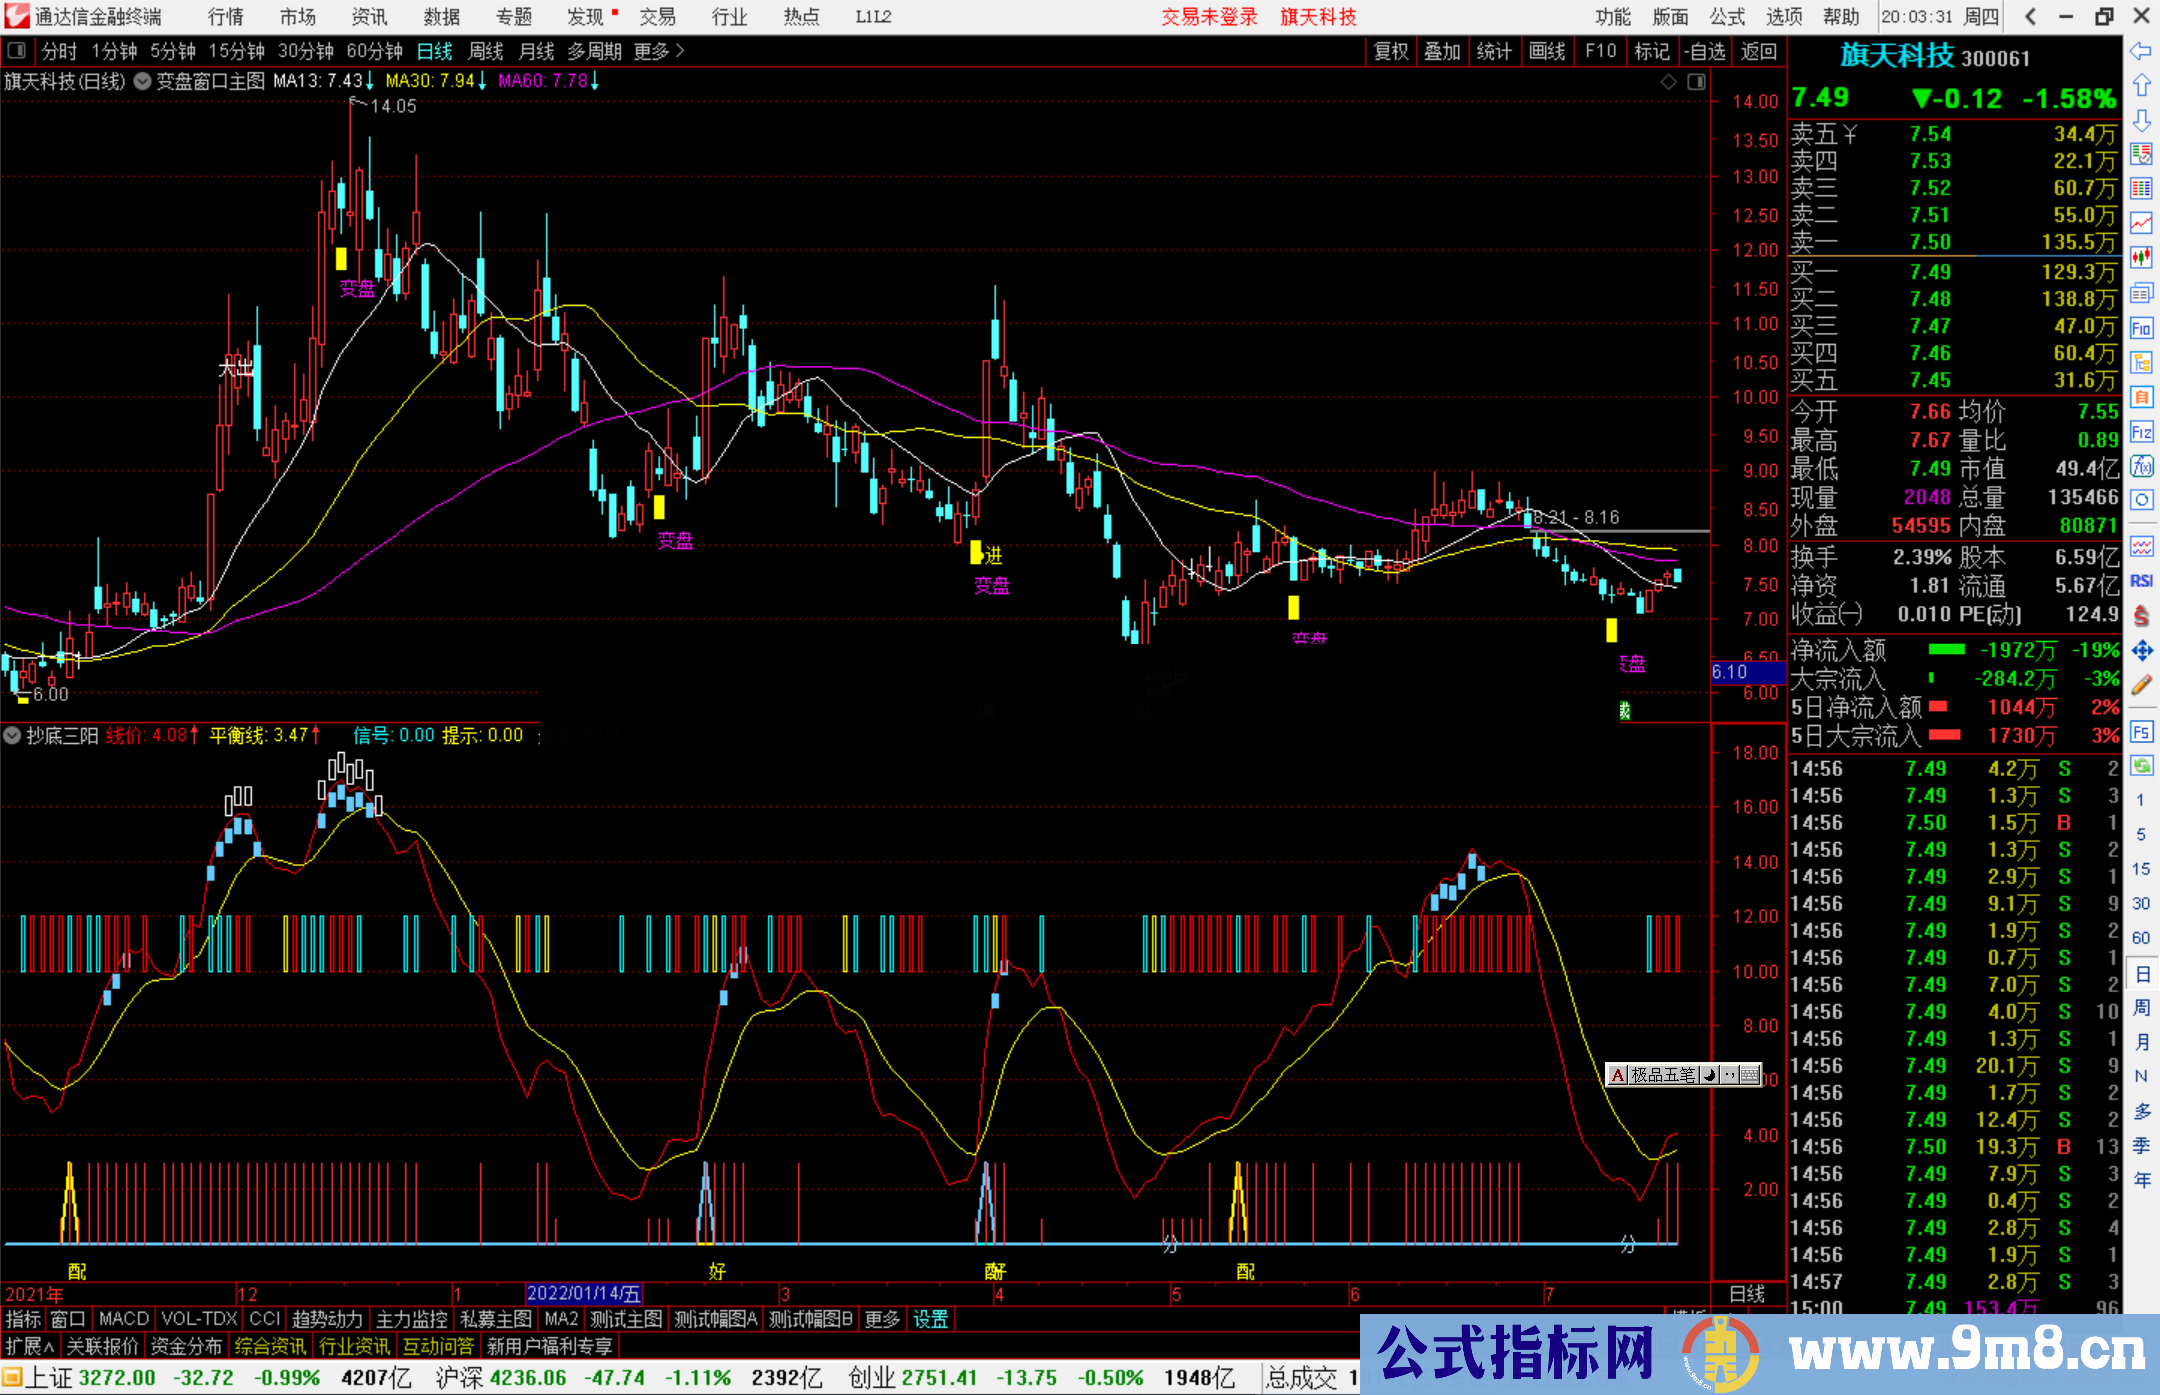Click the F12 trading sidebar icon
The height and width of the screenshot is (1395, 2160).
tap(2141, 432)
